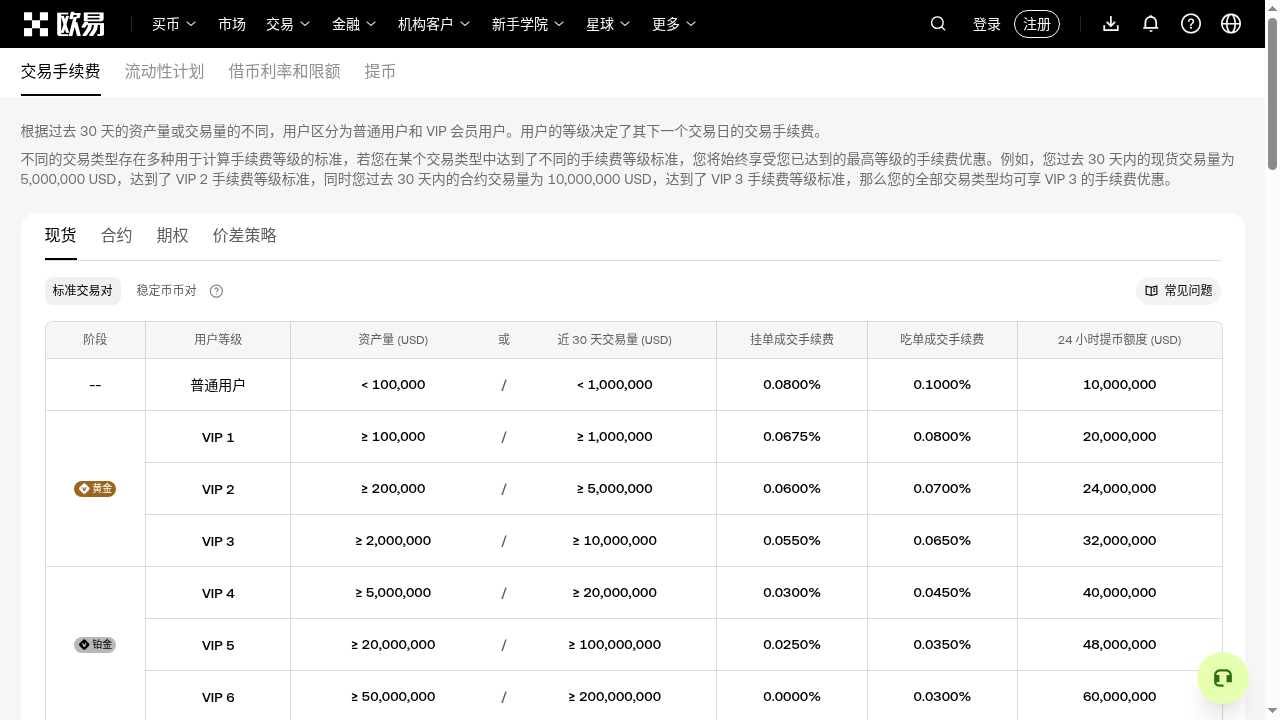The height and width of the screenshot is (720, 1280).
Task: Open the search magnifier icon
Action: coord(938,24)
